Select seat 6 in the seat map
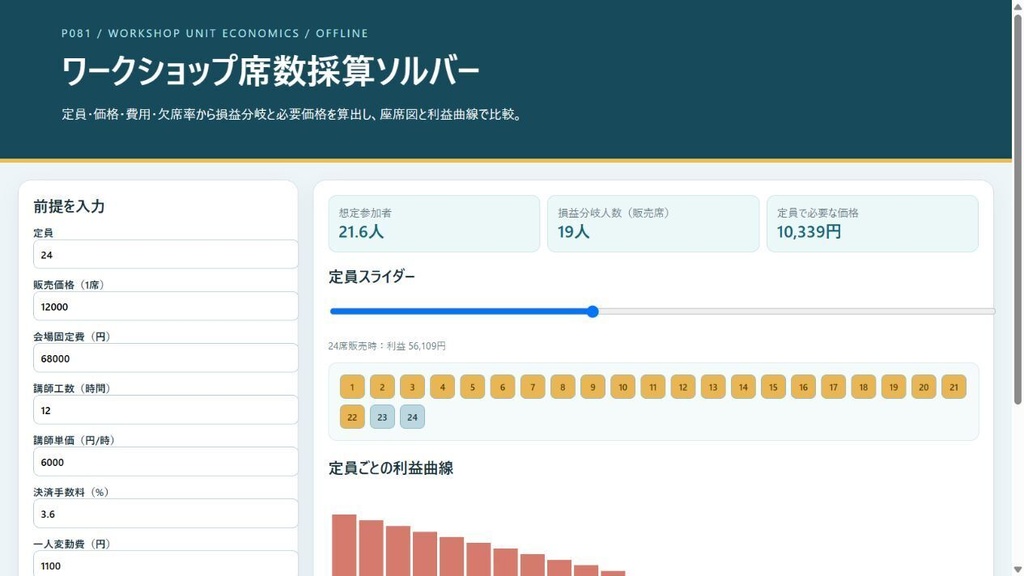Image resolution: width=1024 pixels, height=576 pixels. 502,387
